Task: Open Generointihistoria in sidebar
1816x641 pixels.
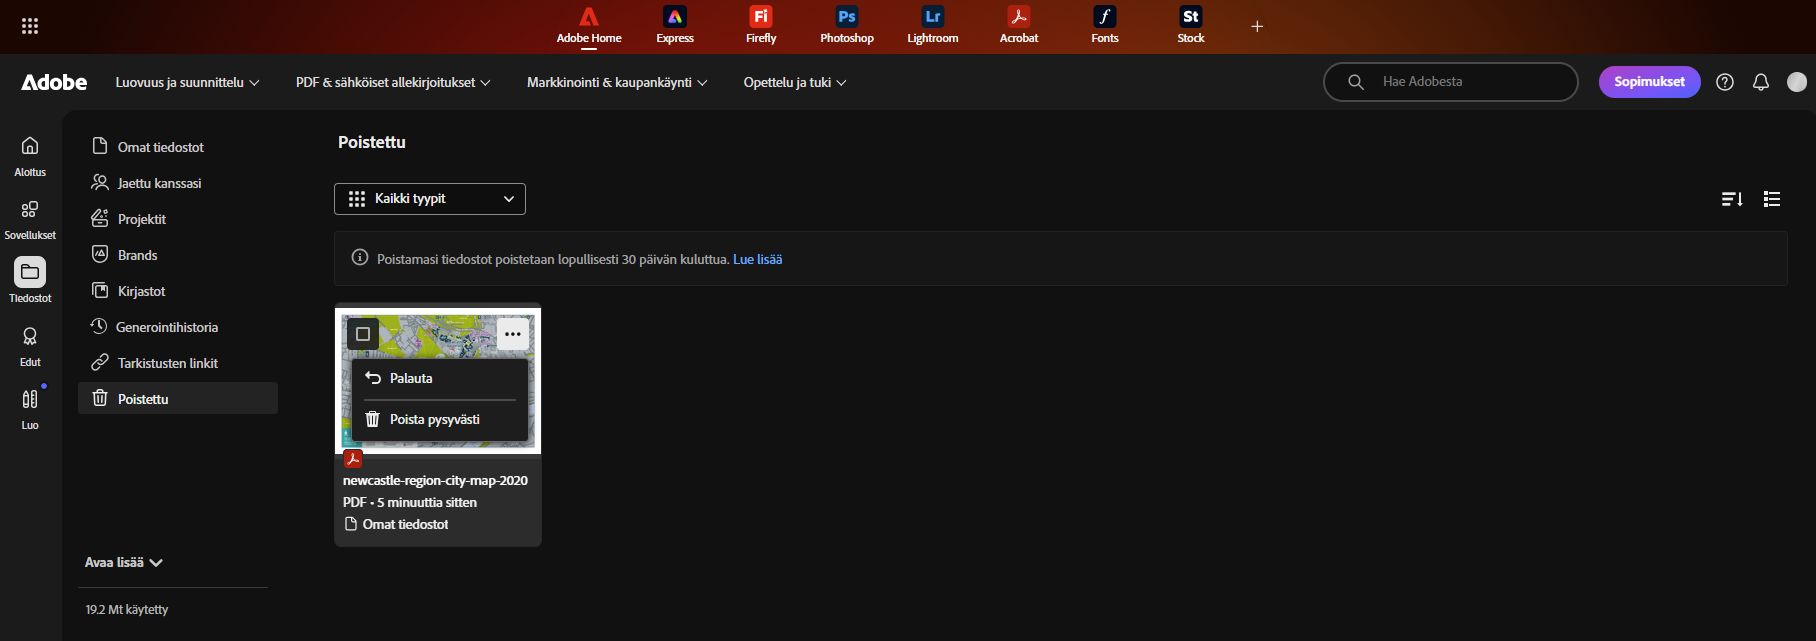Action: 178,327
